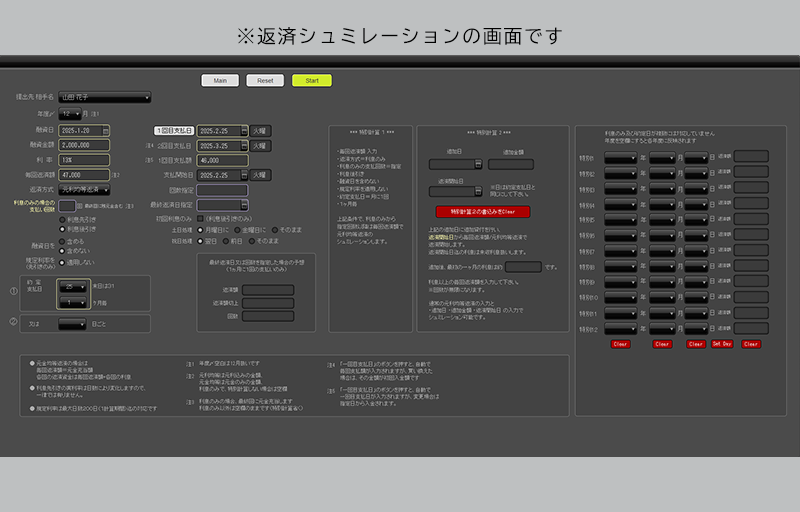Click the 回数指定 input field
Screen dimensions: 800x512
click(x=222, y=190)
